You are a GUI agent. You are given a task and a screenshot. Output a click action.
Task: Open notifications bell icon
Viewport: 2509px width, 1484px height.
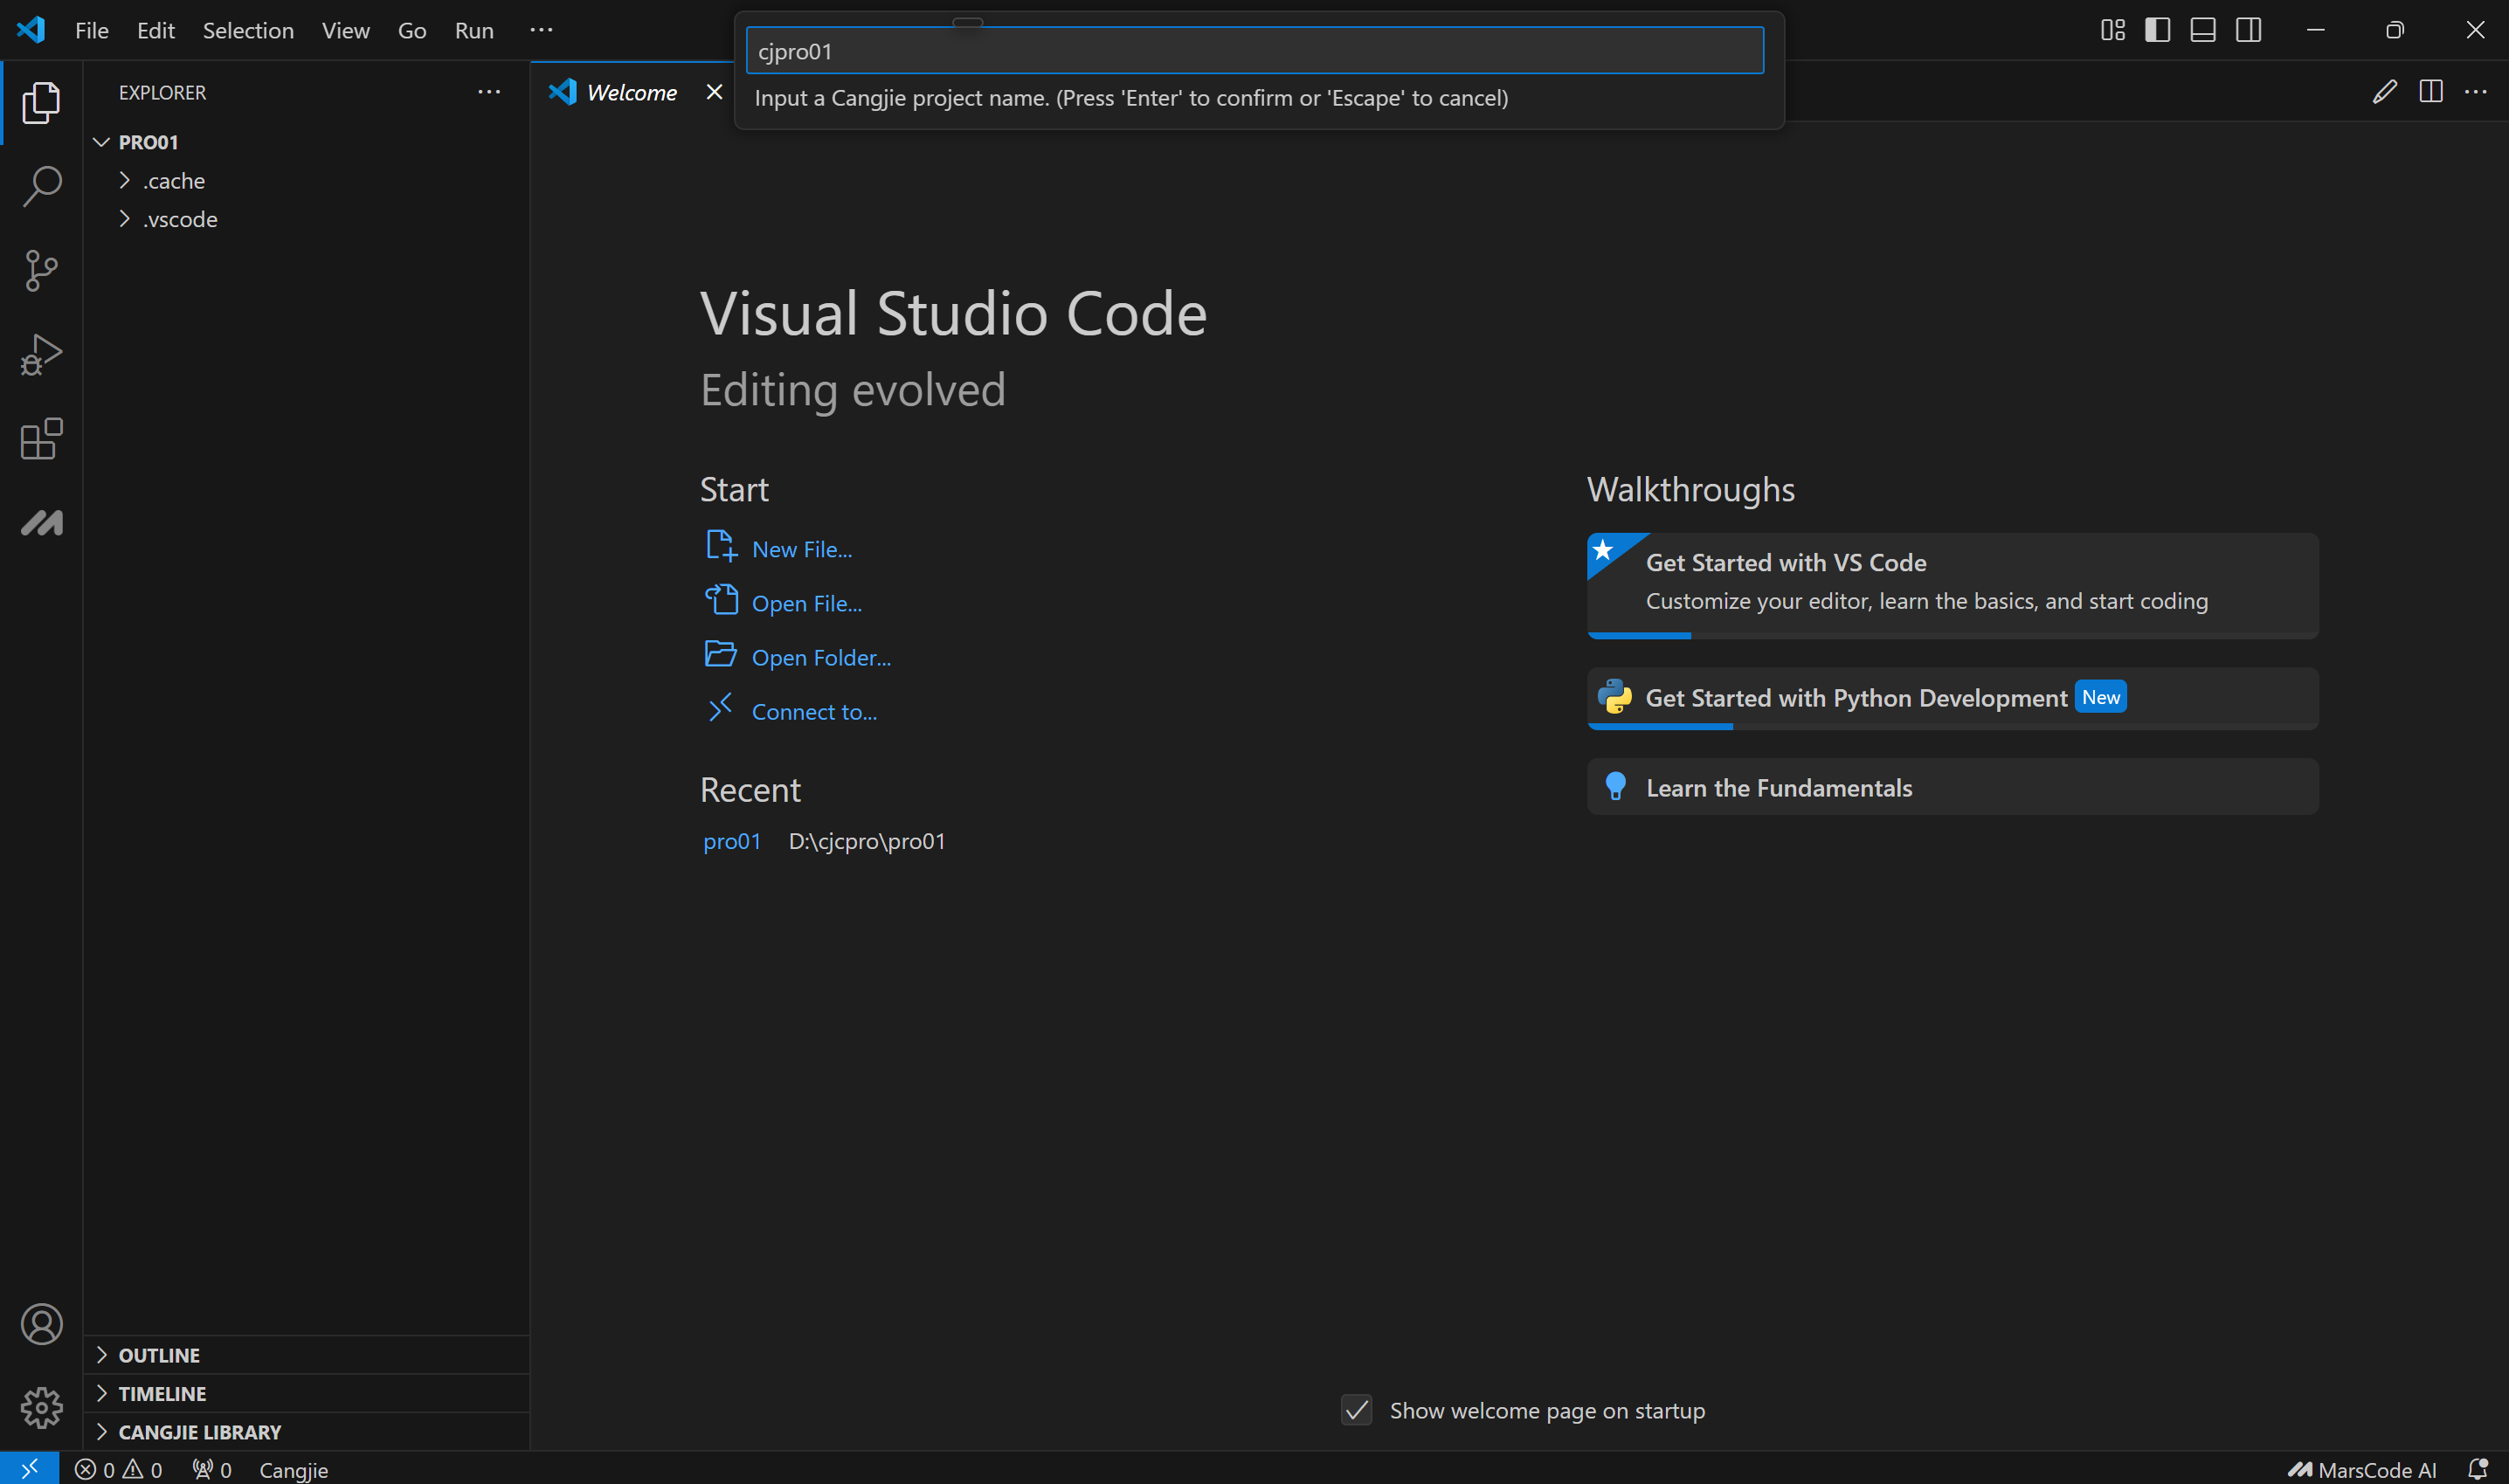click(2477, 1469)
